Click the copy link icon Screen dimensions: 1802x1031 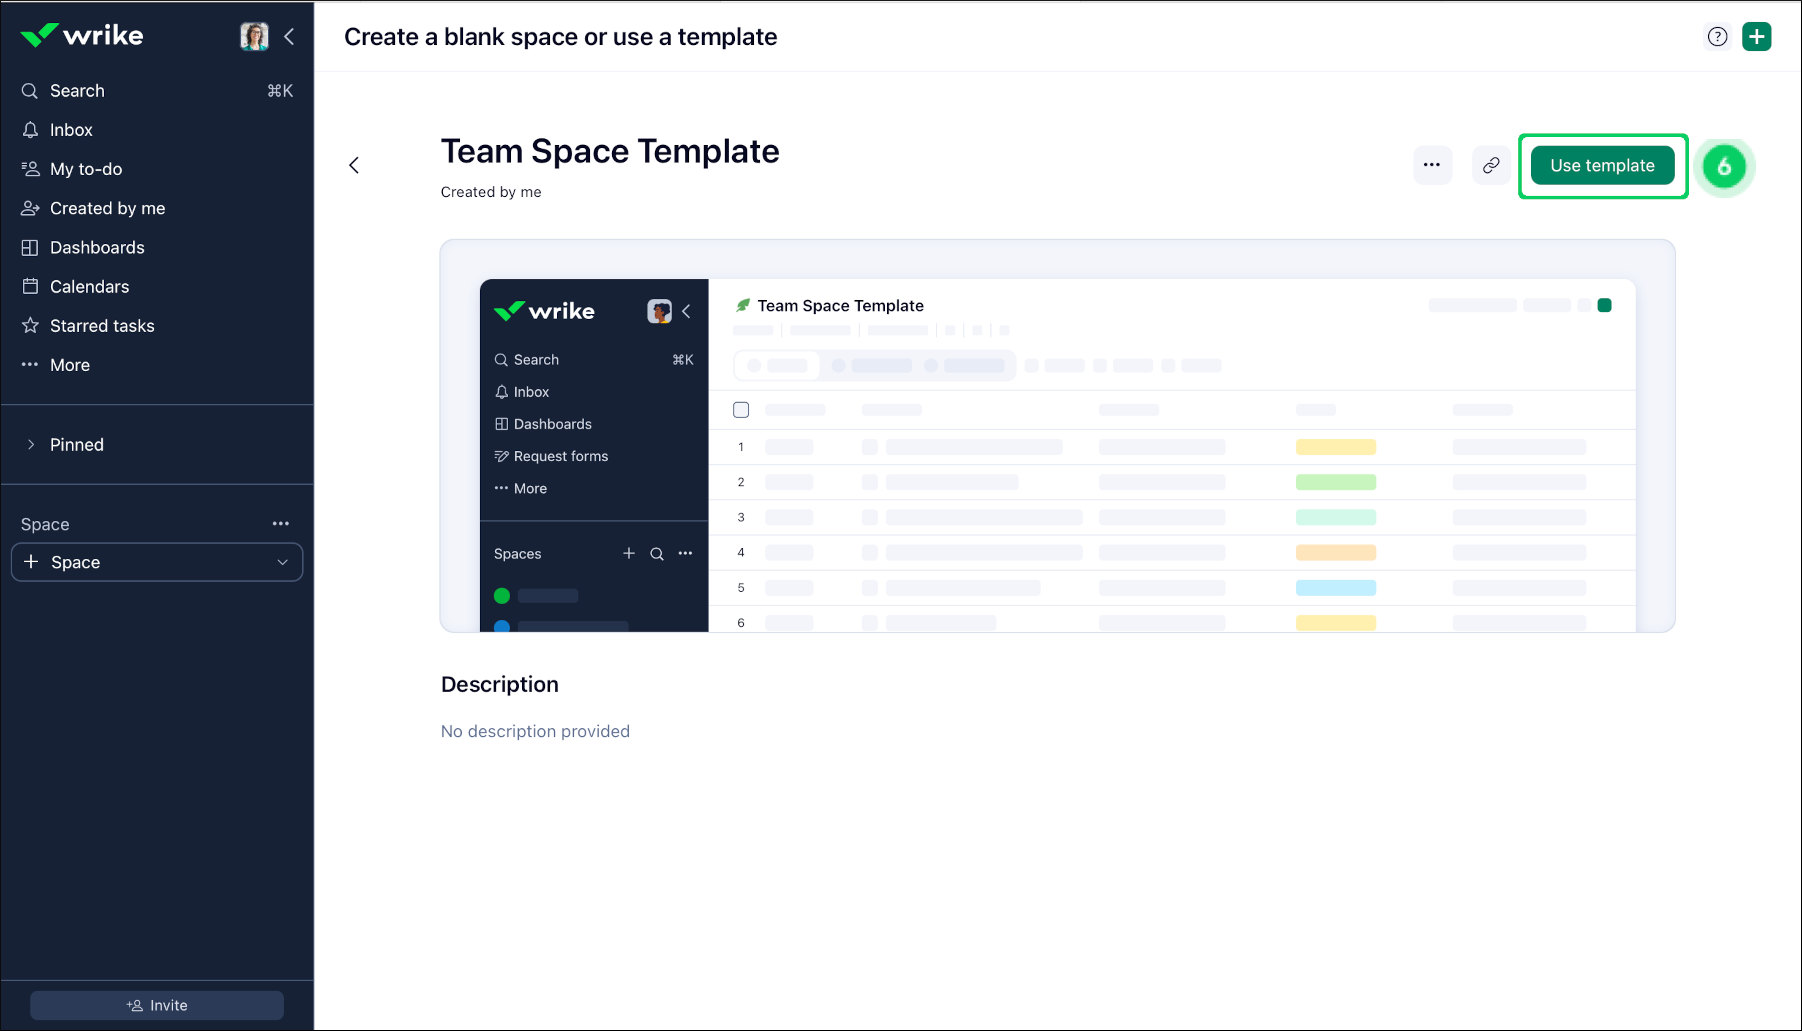click(x=1490, y=166)
